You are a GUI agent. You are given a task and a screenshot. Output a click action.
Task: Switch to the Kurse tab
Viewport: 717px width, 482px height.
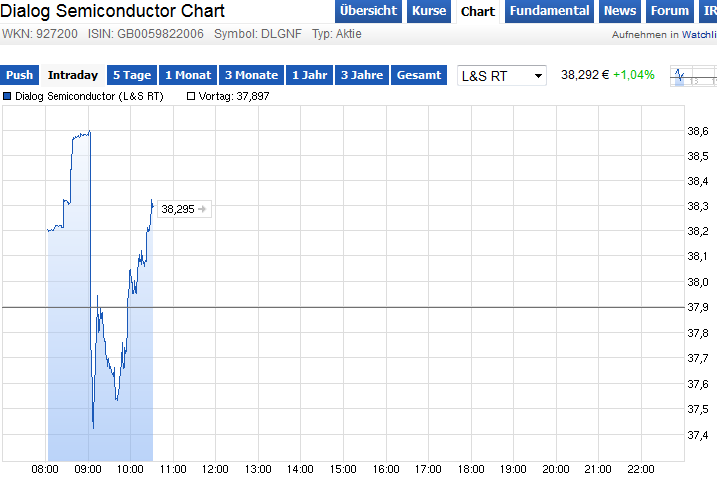click(x=429, y=11)
